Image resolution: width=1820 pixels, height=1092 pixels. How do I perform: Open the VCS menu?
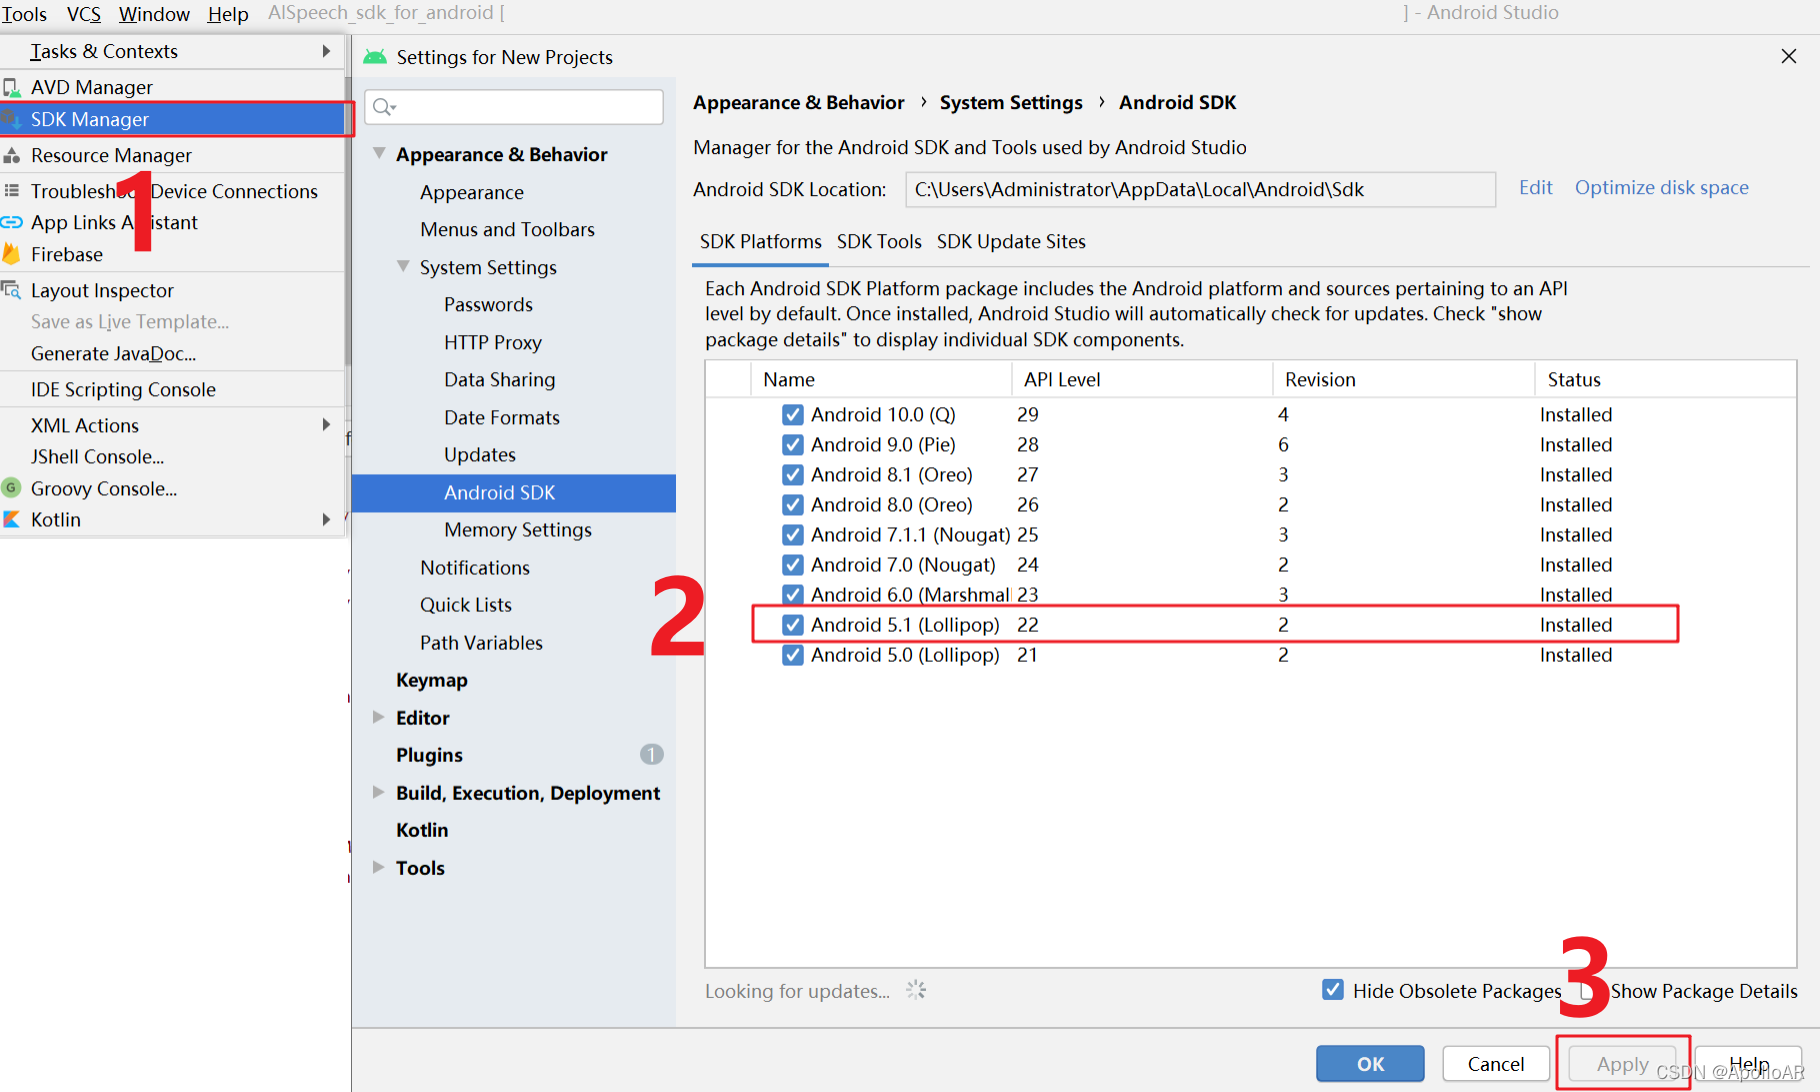84,14
